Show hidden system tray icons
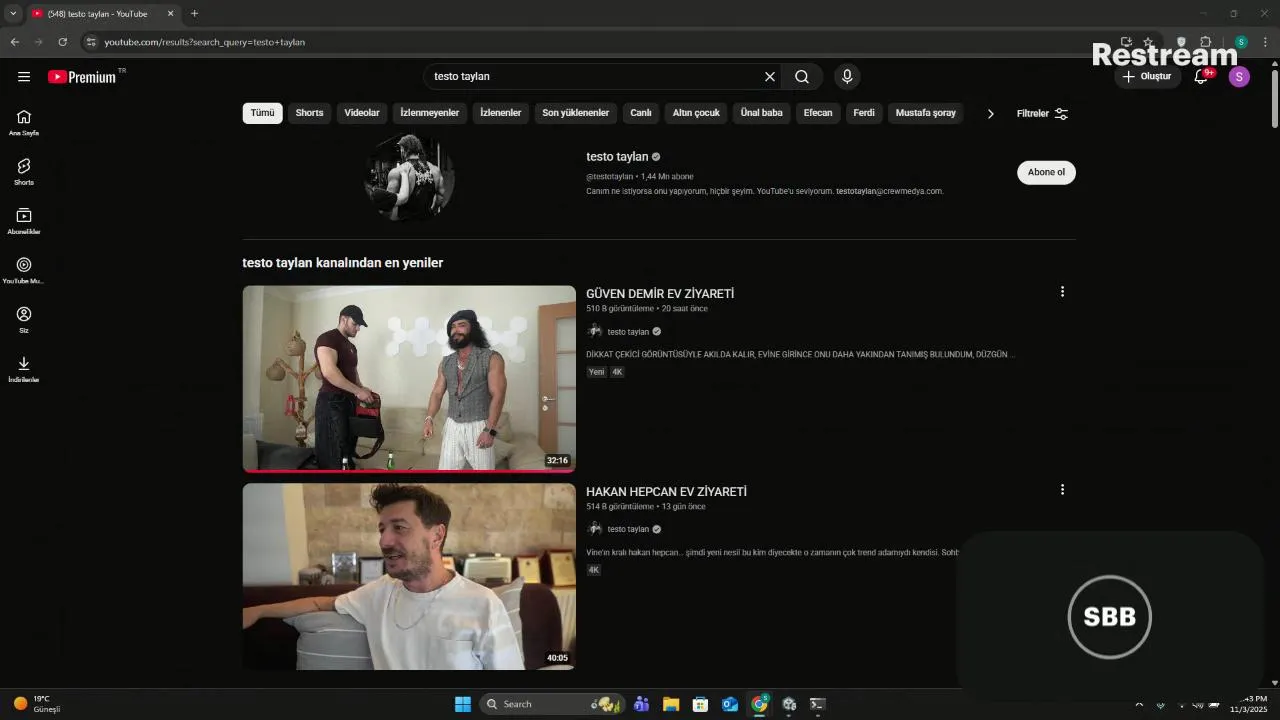Screen dimensions: 1280x720 click(1138, 704)
